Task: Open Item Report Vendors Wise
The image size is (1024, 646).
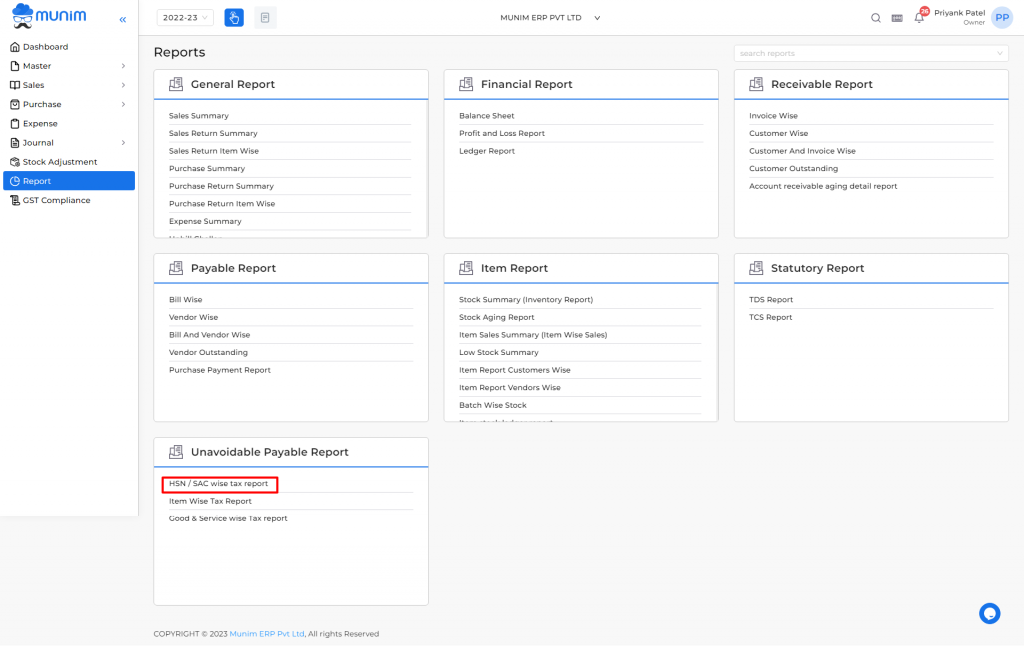Action: 509,388
